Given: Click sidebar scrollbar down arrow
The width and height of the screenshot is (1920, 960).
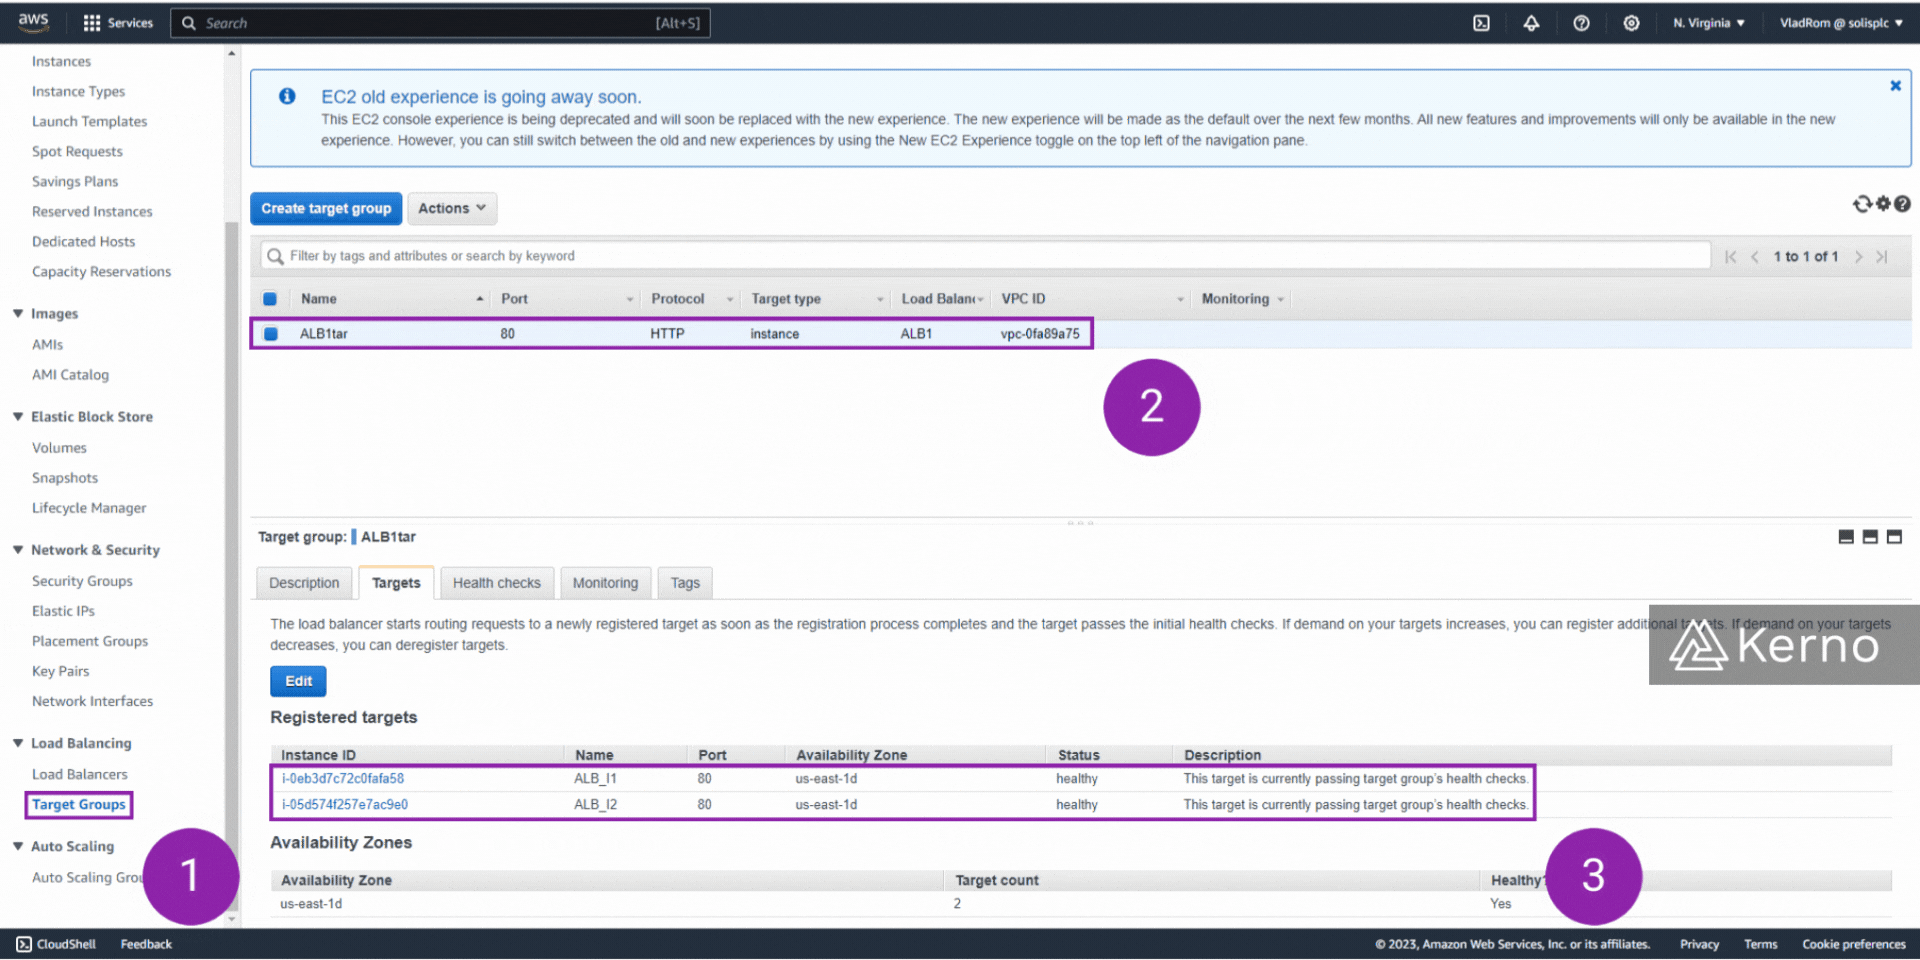Looking at the screenshot, I should click(x=232, y=918).
